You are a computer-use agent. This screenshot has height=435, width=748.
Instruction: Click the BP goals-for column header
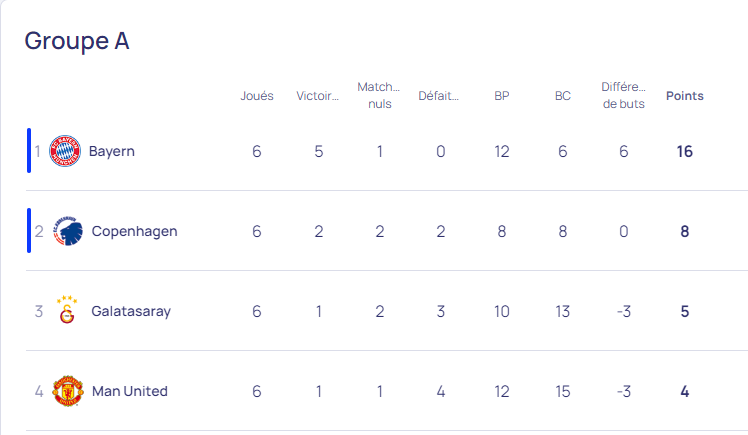502,96
